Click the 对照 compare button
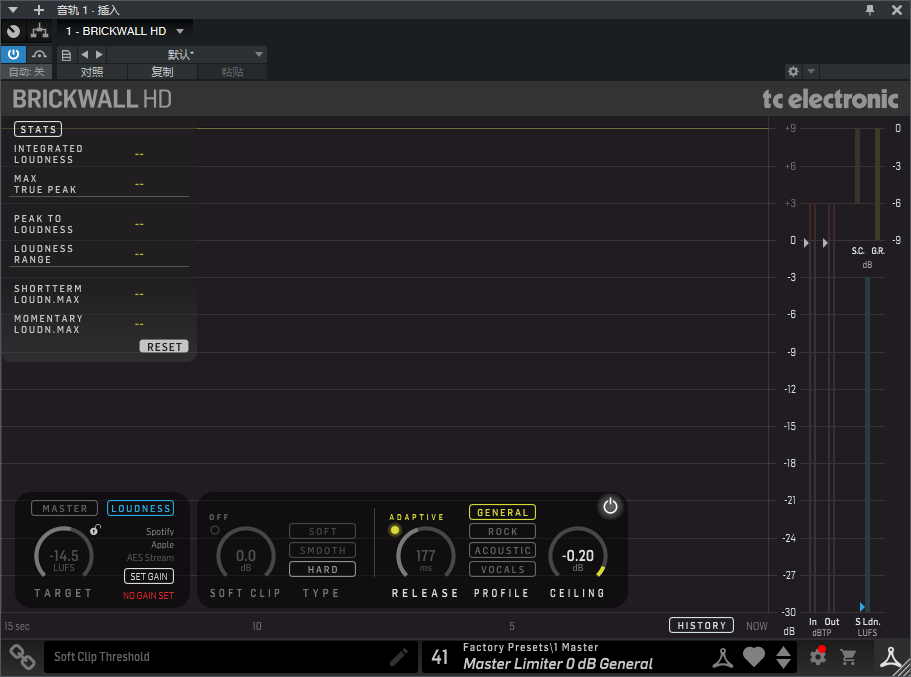The image size is (911, 677). point(92,71)
